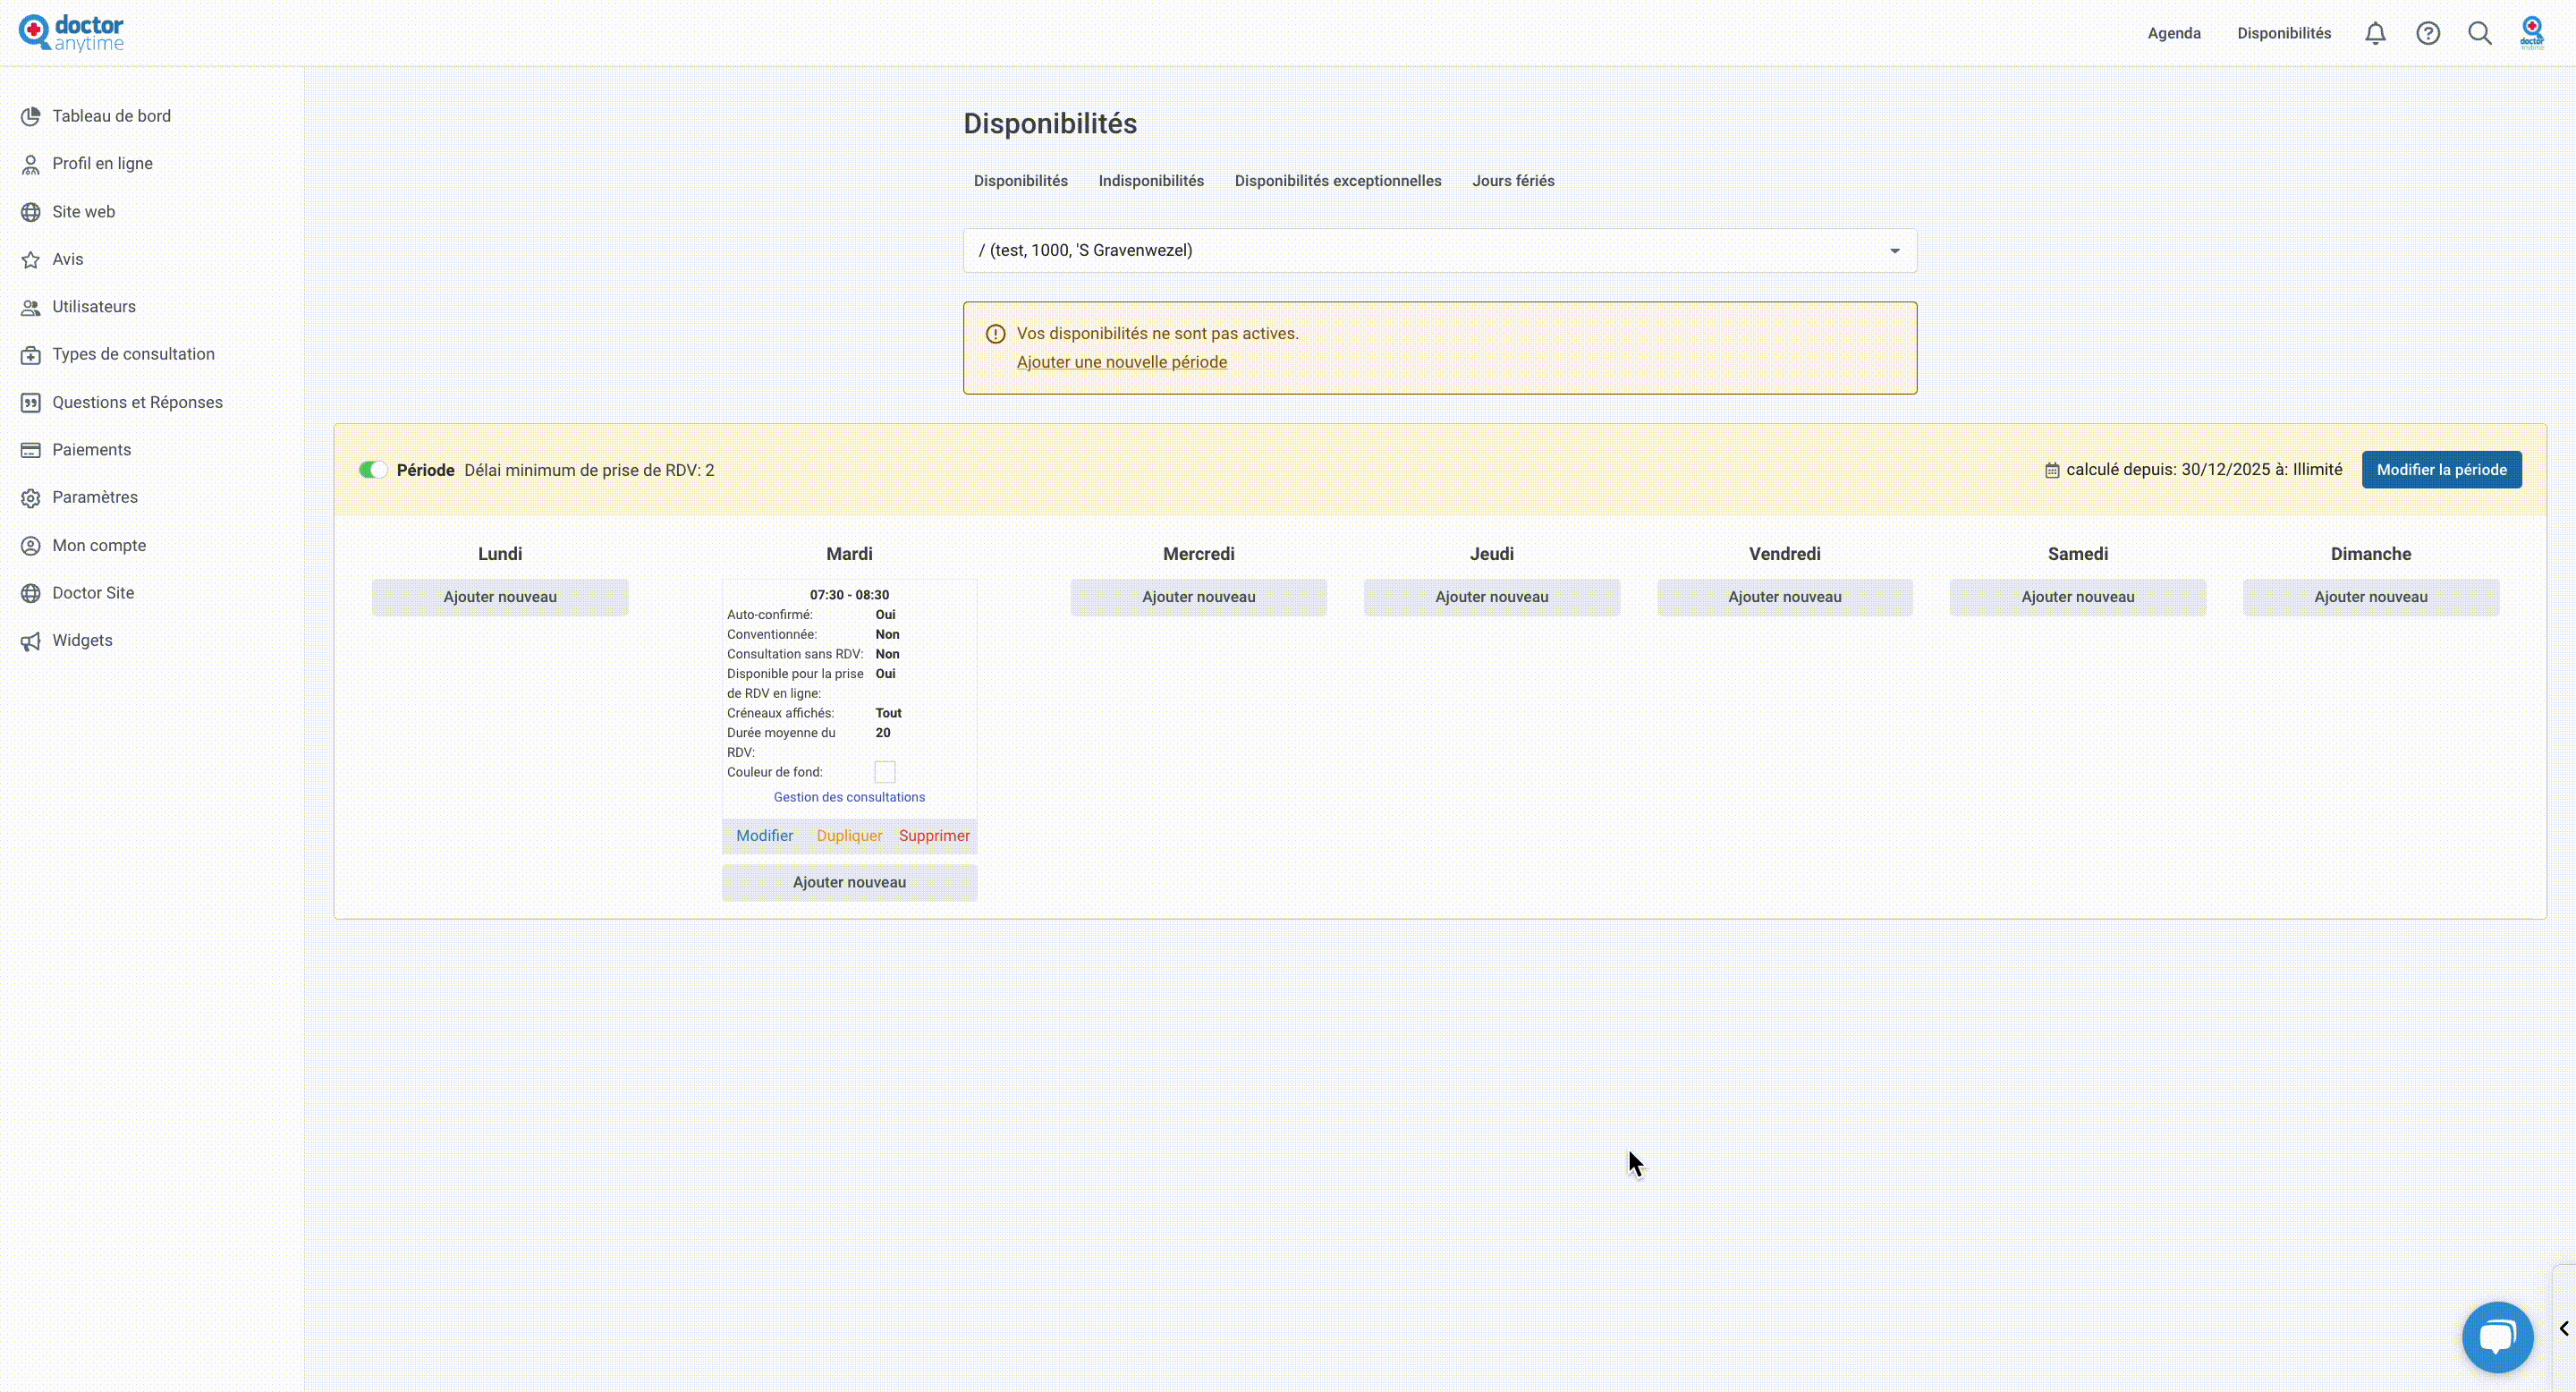Click the 07:30 - 08:30 time range

(849, 595)
